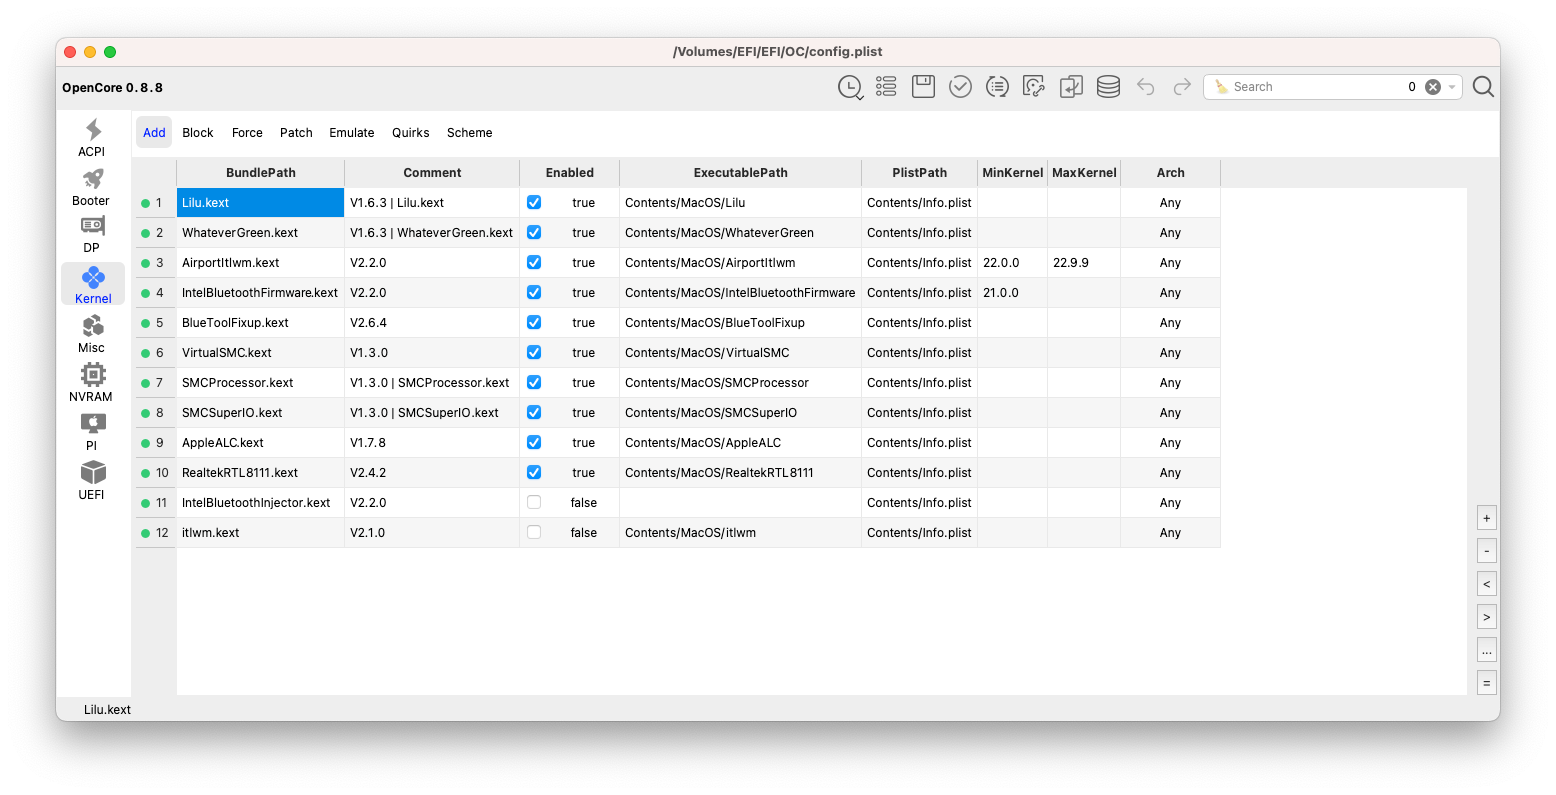Select Contents/MacOS/VirtualSMC executable path cell
The width and height of the screenshot is (1556, 795).
coord(741,352)
